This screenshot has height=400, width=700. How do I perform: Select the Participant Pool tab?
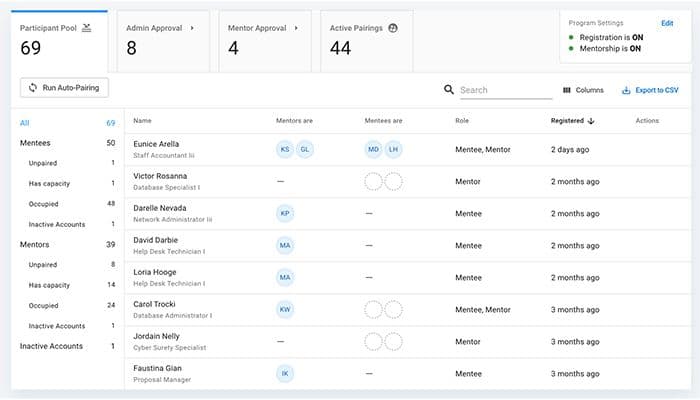pyautogui.click(x=59, y=41)
